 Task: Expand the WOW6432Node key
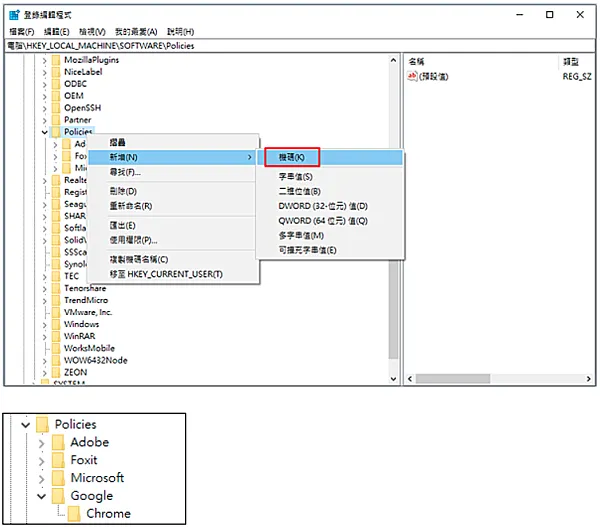(x=44, y=361)
